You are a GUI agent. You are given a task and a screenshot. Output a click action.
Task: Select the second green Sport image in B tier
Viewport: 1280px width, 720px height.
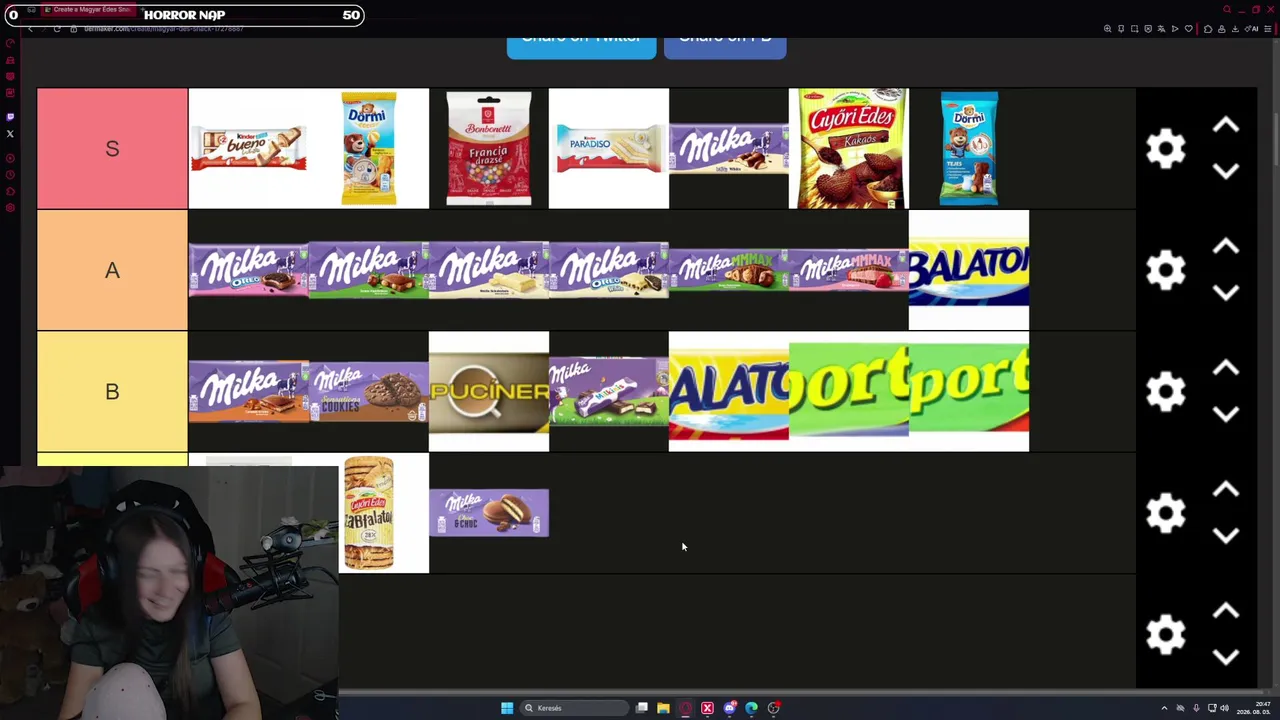969,391
